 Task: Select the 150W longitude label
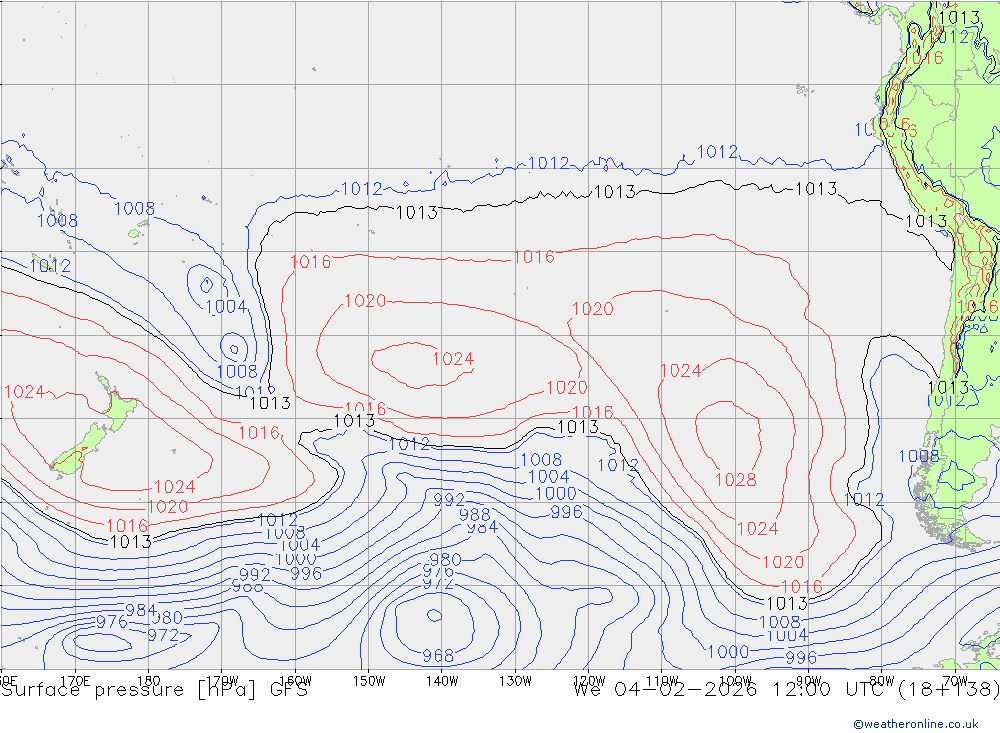pyautogui.click(x=369, y=681)
